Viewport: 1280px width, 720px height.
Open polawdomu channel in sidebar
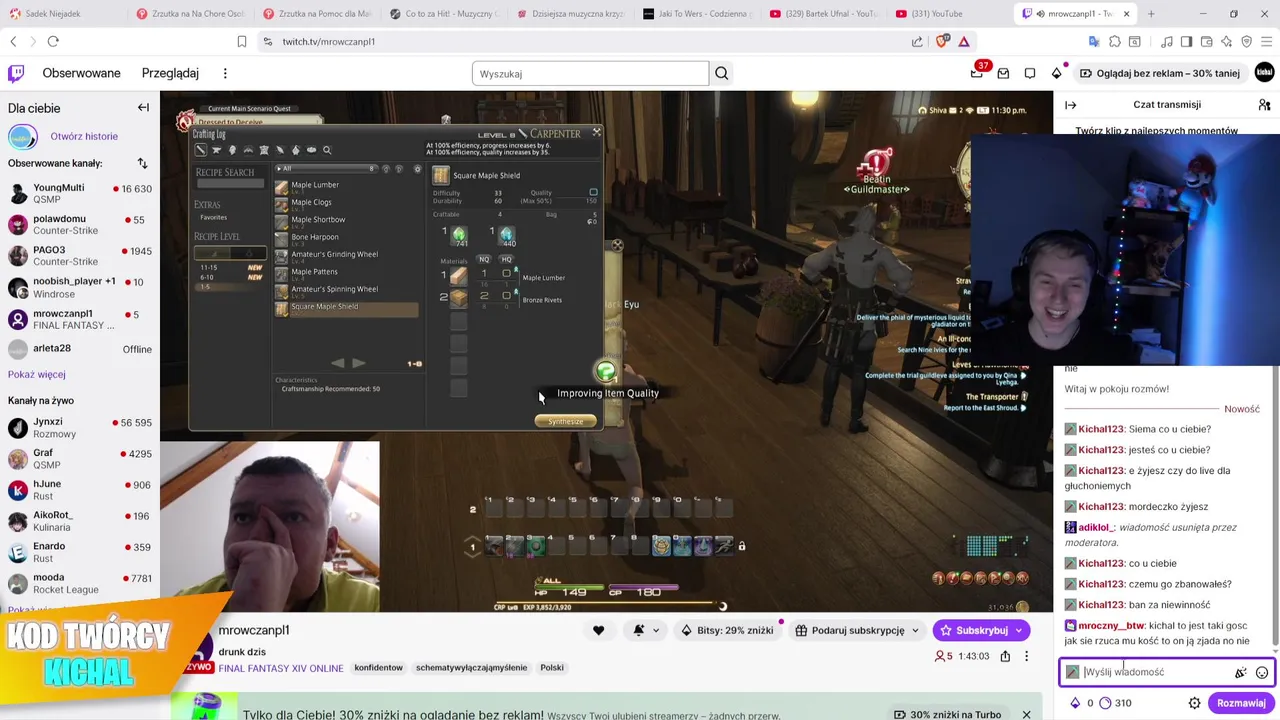pos(80,225)
